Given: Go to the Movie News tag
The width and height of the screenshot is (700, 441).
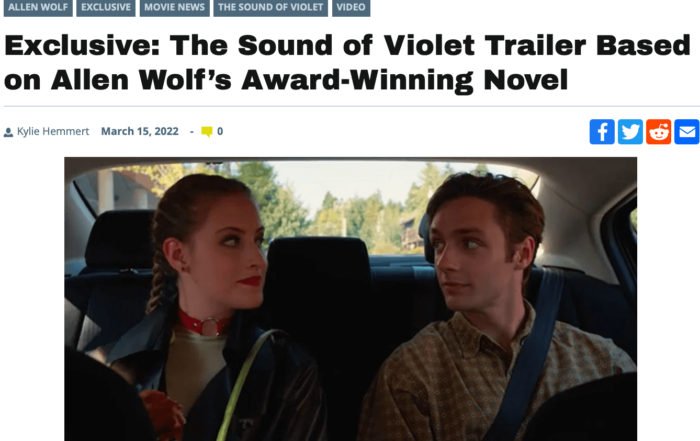Looking at the screenshot, I should coord(175,8).
